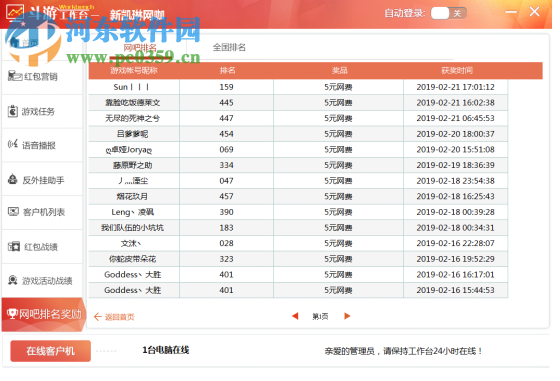Click the page number indicator 第1页
This screenshot has height=381, width=560.
click(x=320, y=316)
